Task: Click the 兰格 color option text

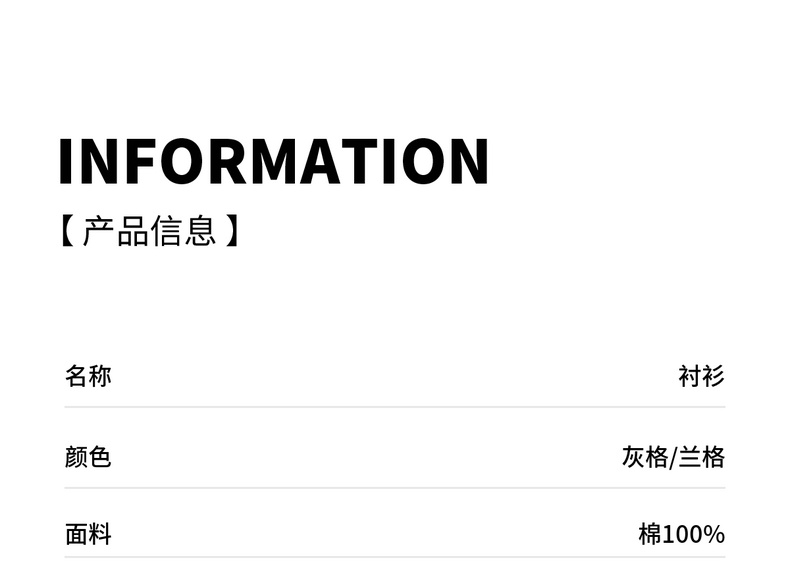Action: [701, 458]
